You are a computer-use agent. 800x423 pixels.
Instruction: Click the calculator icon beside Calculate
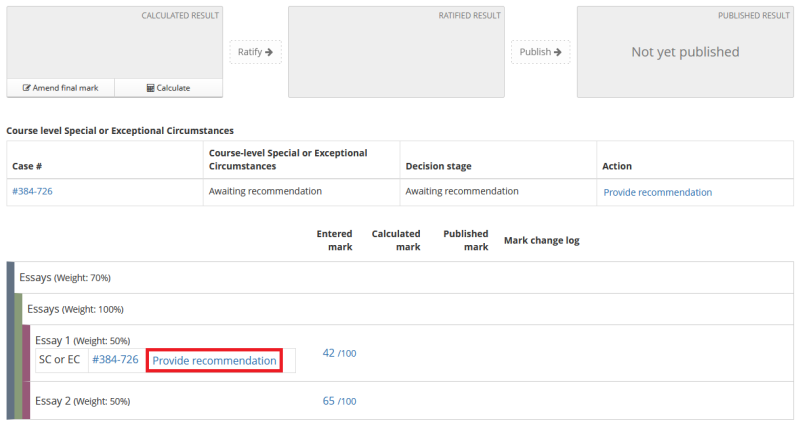[x=151, y=88]
